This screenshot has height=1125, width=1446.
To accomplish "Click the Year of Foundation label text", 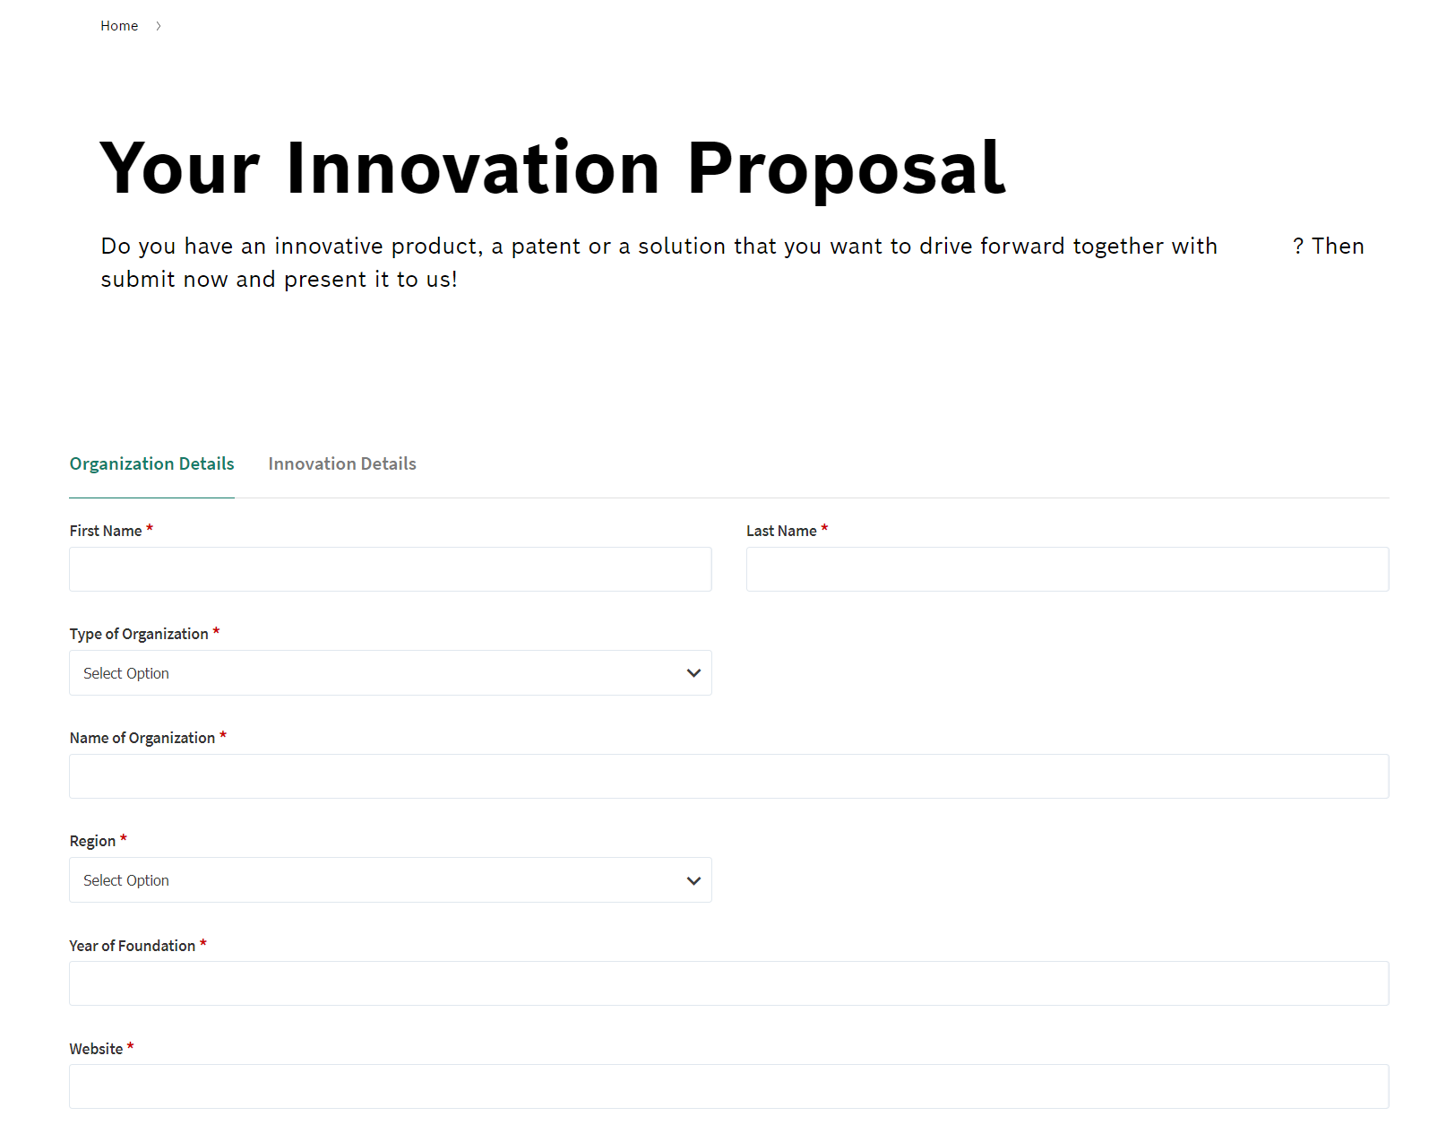I will tap(132, 946).
